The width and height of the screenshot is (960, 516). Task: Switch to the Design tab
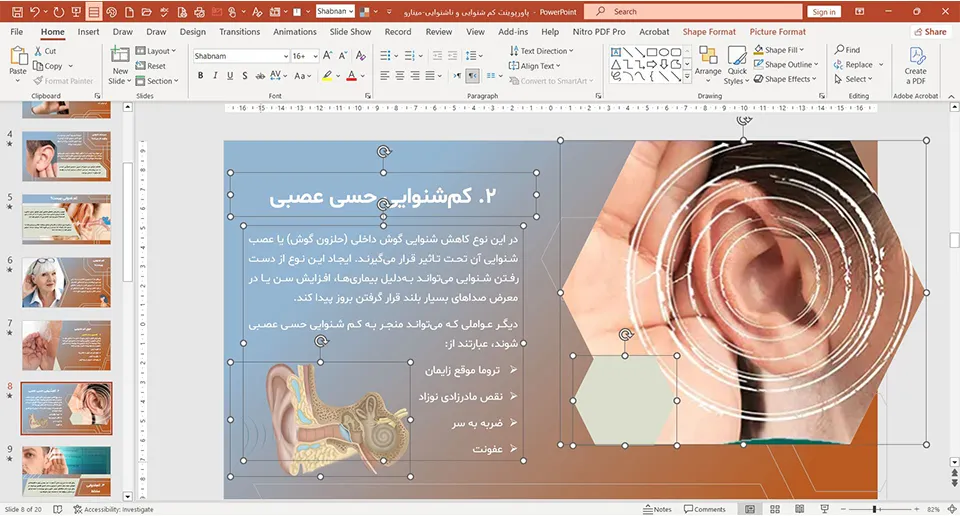click(193, 32)
